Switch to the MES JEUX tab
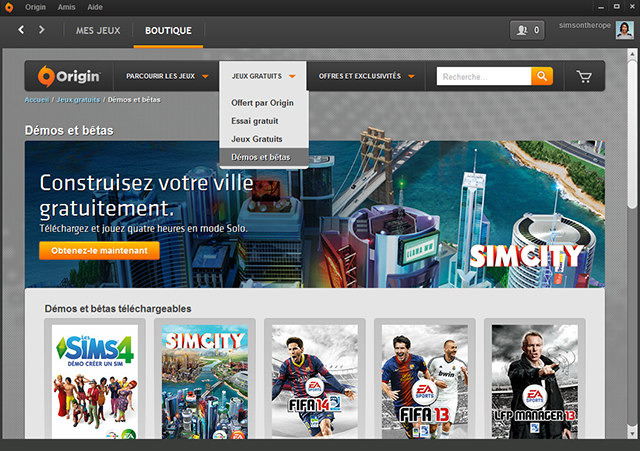Screen dimensions: 640x451 98,31
